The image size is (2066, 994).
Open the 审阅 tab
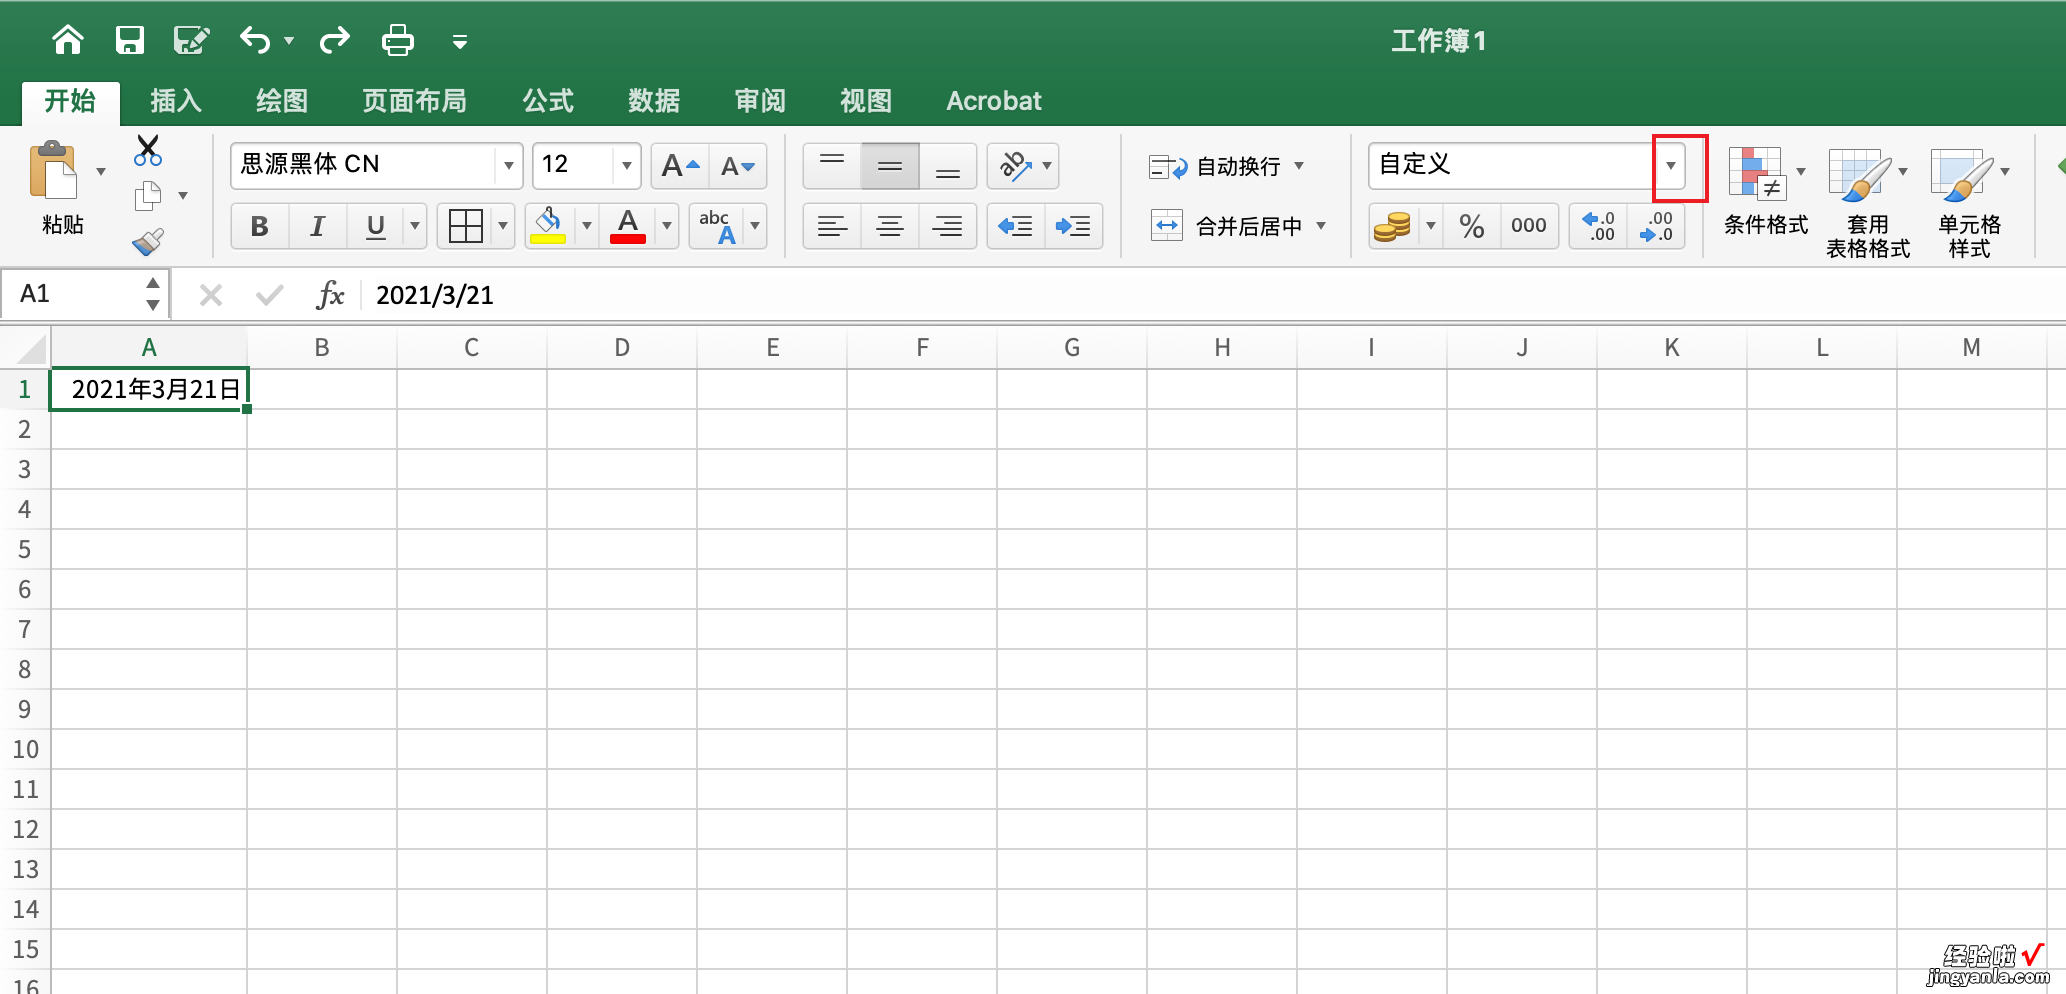click(760, 101)
